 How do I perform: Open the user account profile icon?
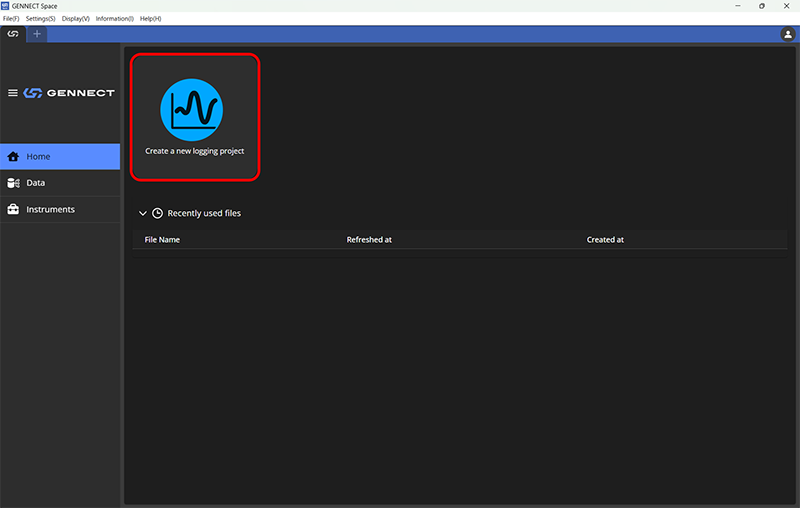click(x=788, y=34)
